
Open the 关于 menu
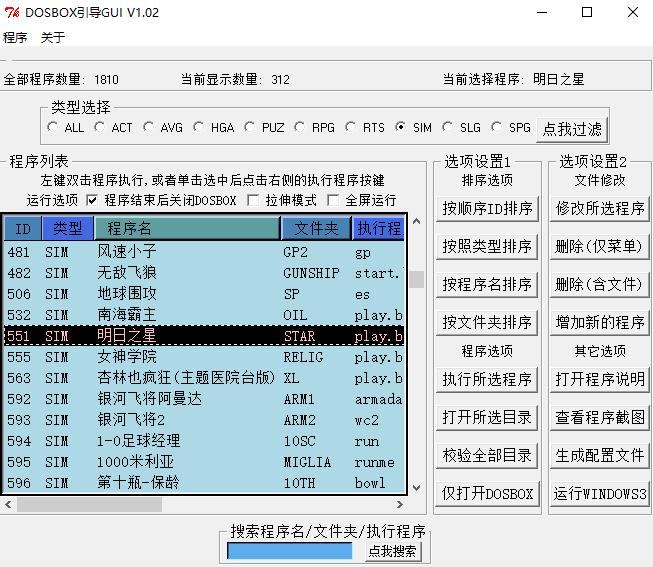click(x=53, y=37)
